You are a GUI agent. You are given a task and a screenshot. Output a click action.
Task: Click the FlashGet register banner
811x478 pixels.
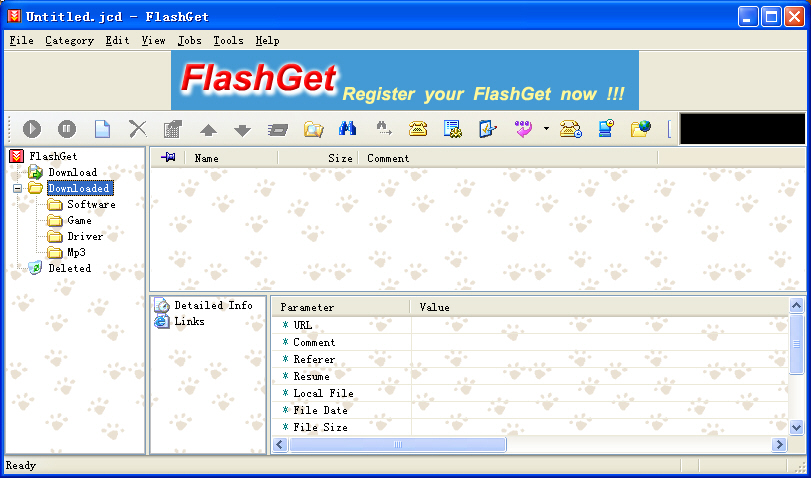(405, 80)
